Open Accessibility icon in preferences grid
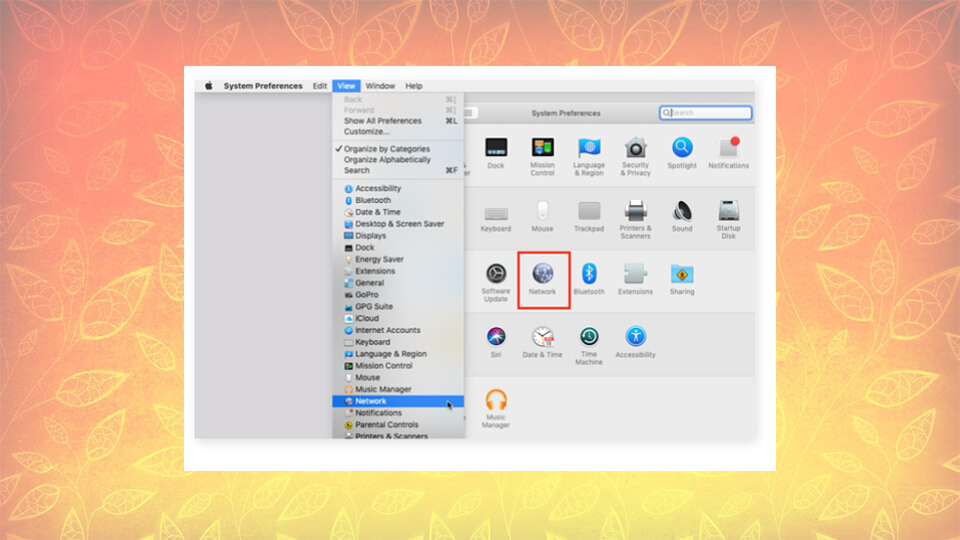Viewport: 960px width, 540px height. click(636, 337)
